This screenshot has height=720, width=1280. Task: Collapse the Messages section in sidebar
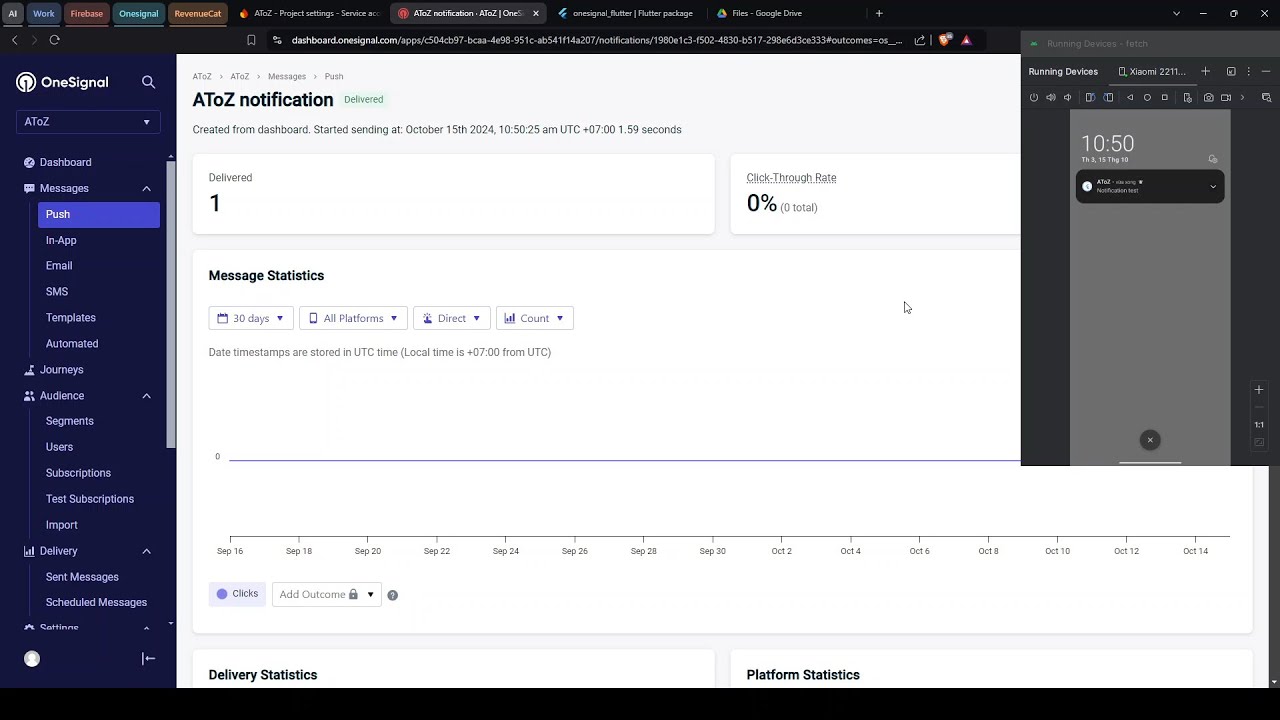point(146,188)
